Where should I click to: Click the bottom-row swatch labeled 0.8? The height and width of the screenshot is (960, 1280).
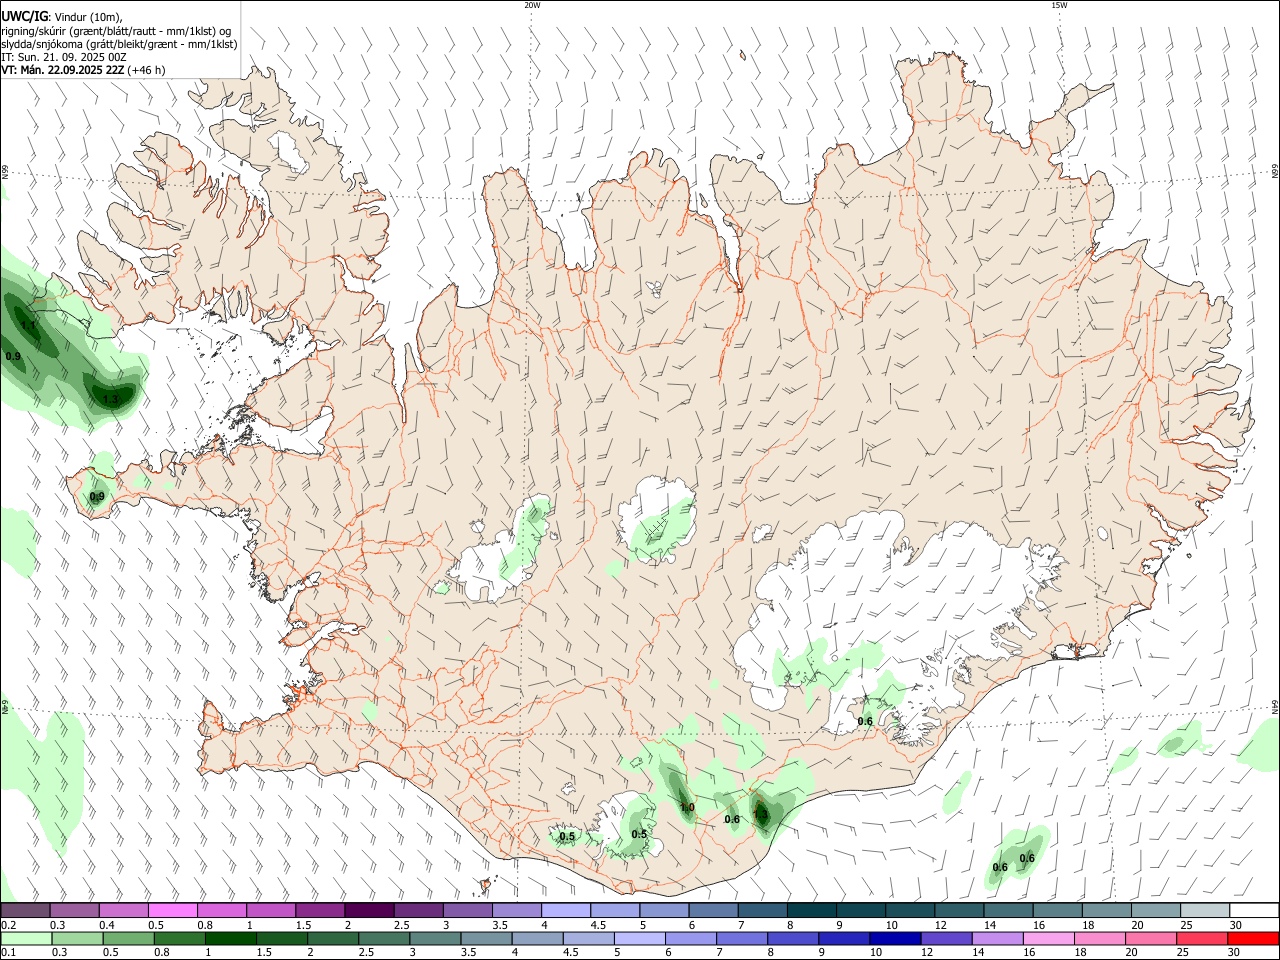(x=179, y=938)
